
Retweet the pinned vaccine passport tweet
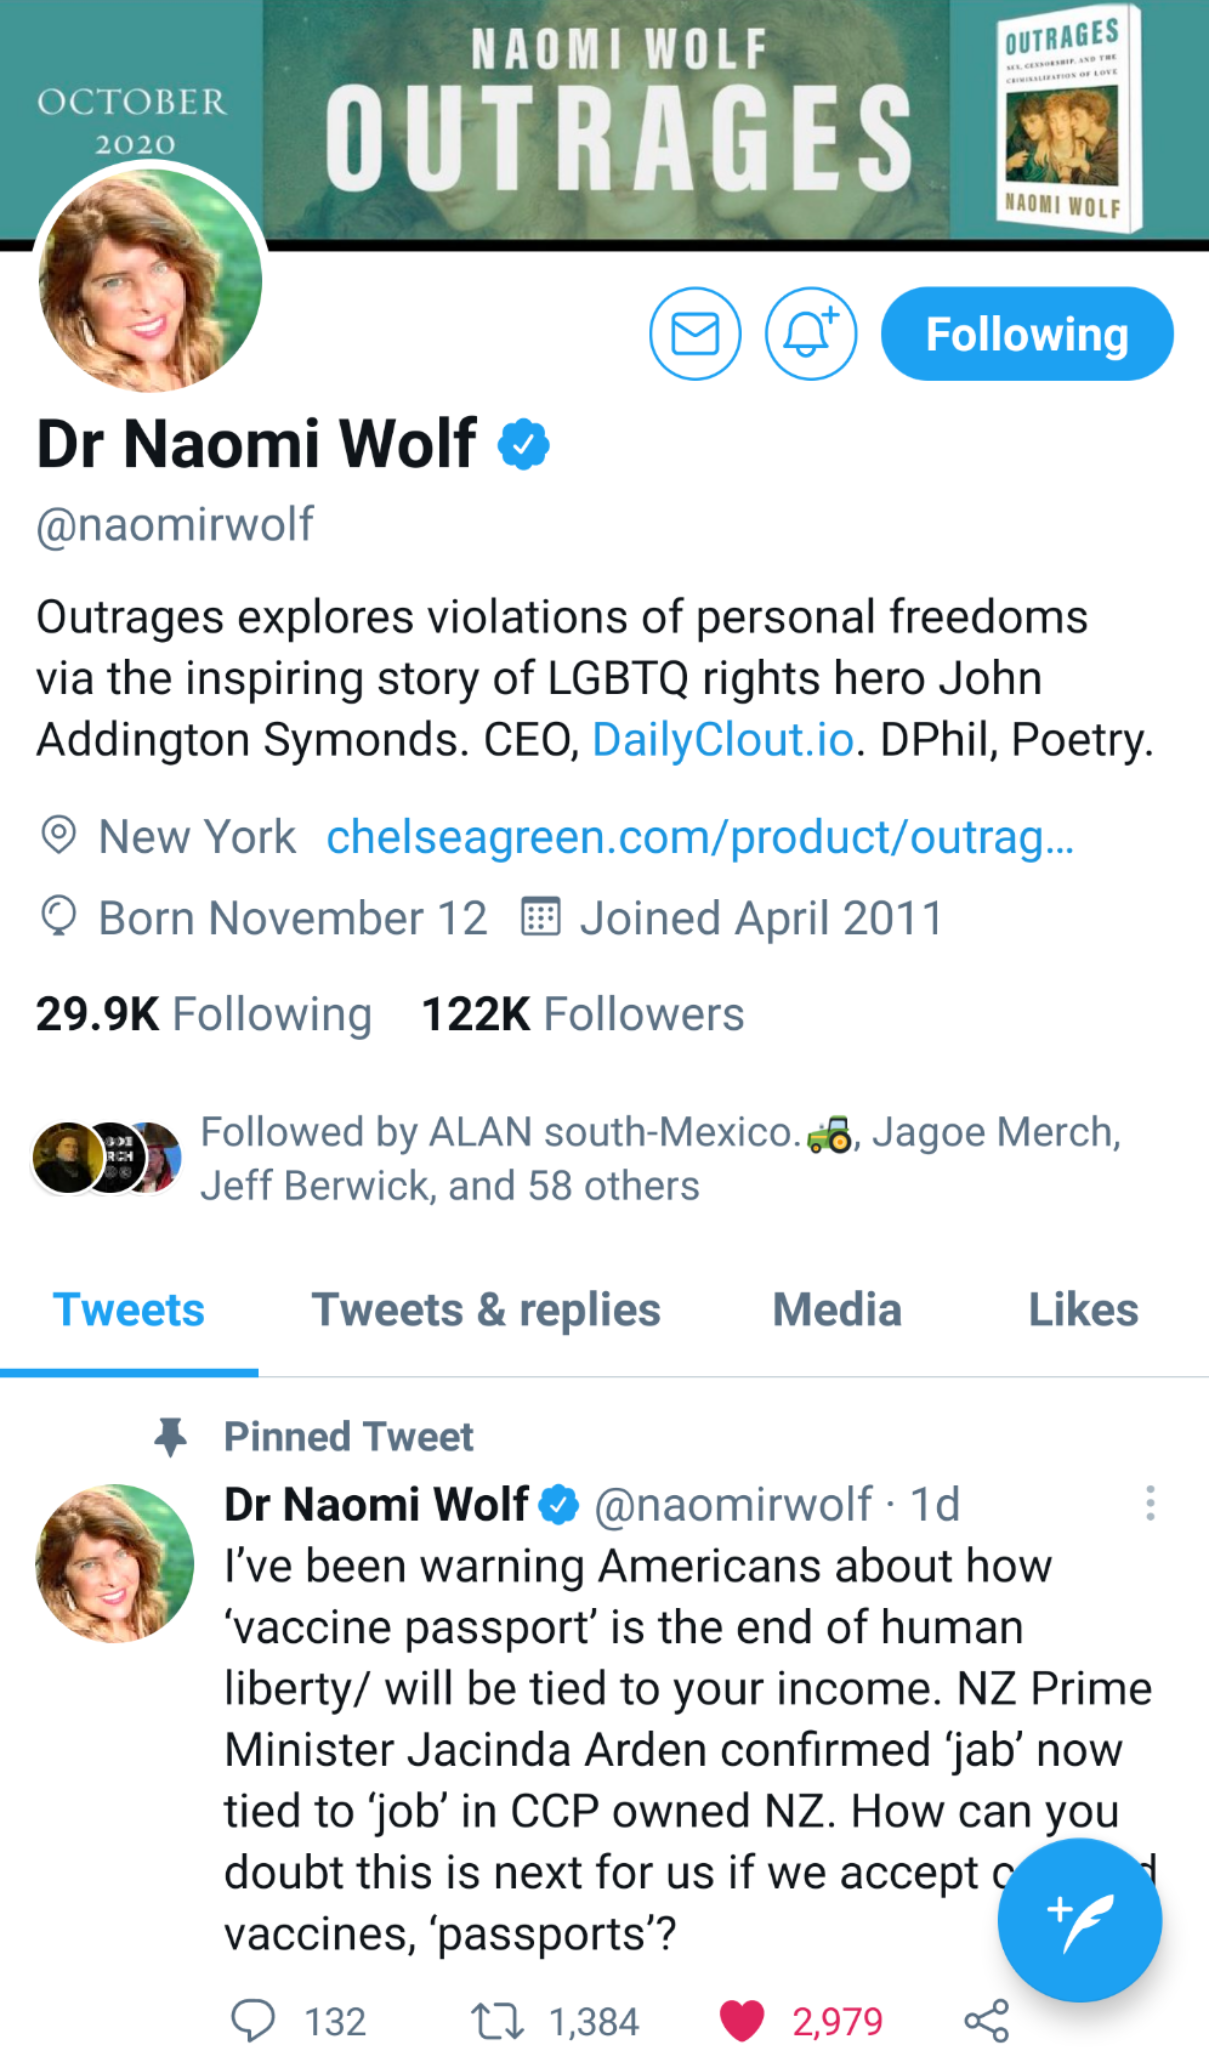click(x=498, y=2020)
